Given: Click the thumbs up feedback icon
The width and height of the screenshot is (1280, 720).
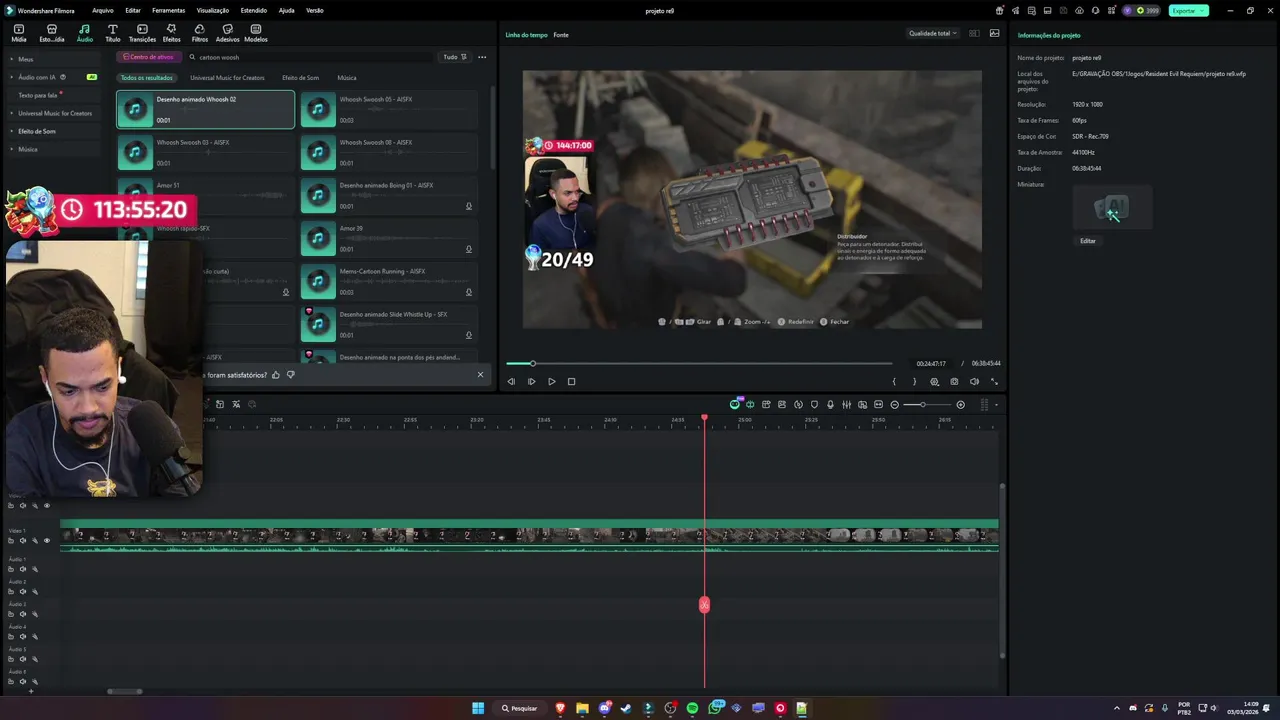Looking at the screenshot, I should tap(276, 375).
